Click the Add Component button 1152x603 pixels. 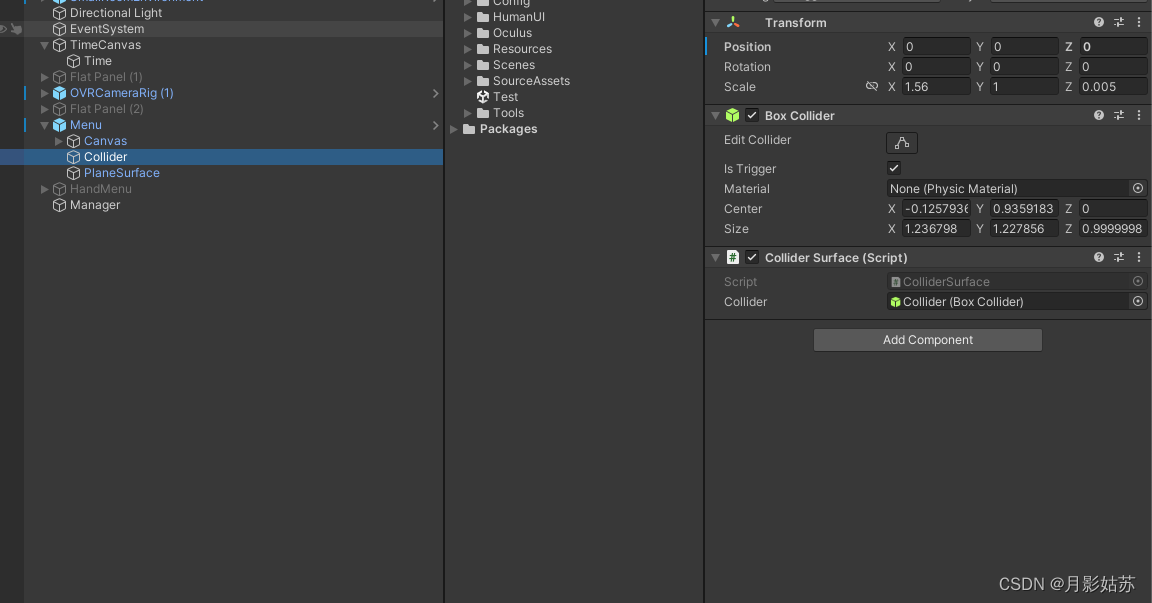[927, 339]
